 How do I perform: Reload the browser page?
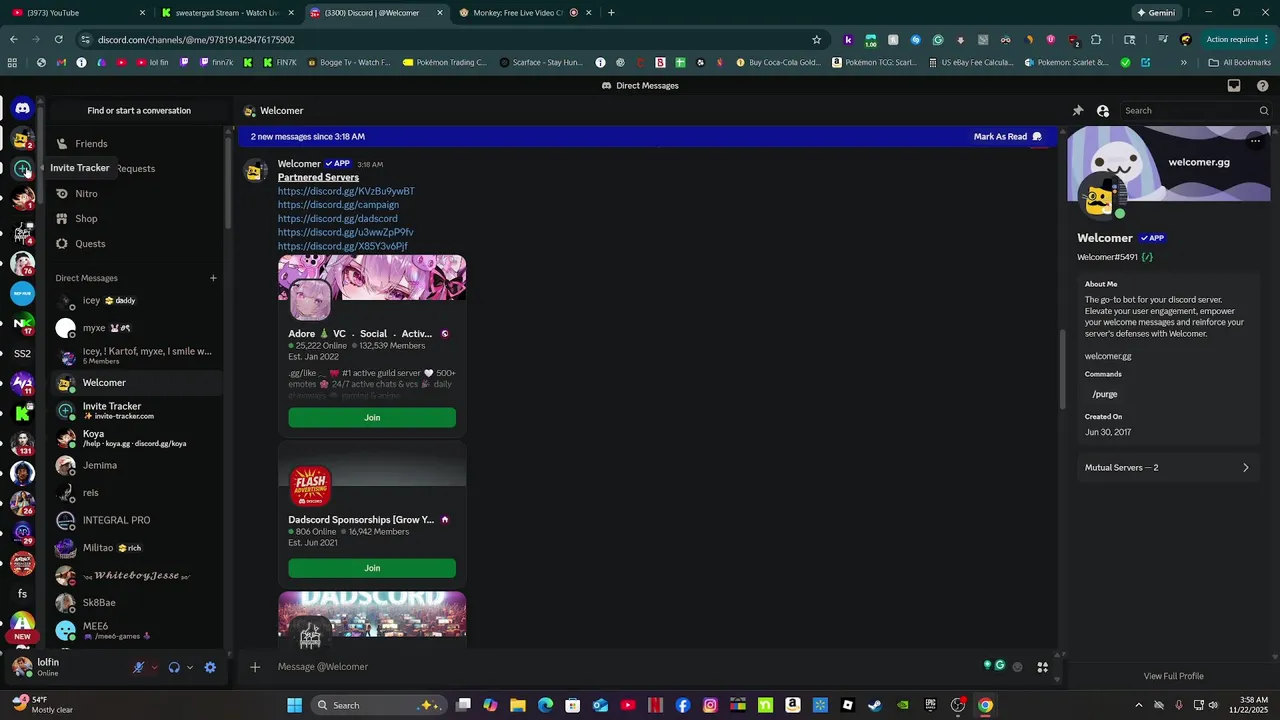pos(59,40)
